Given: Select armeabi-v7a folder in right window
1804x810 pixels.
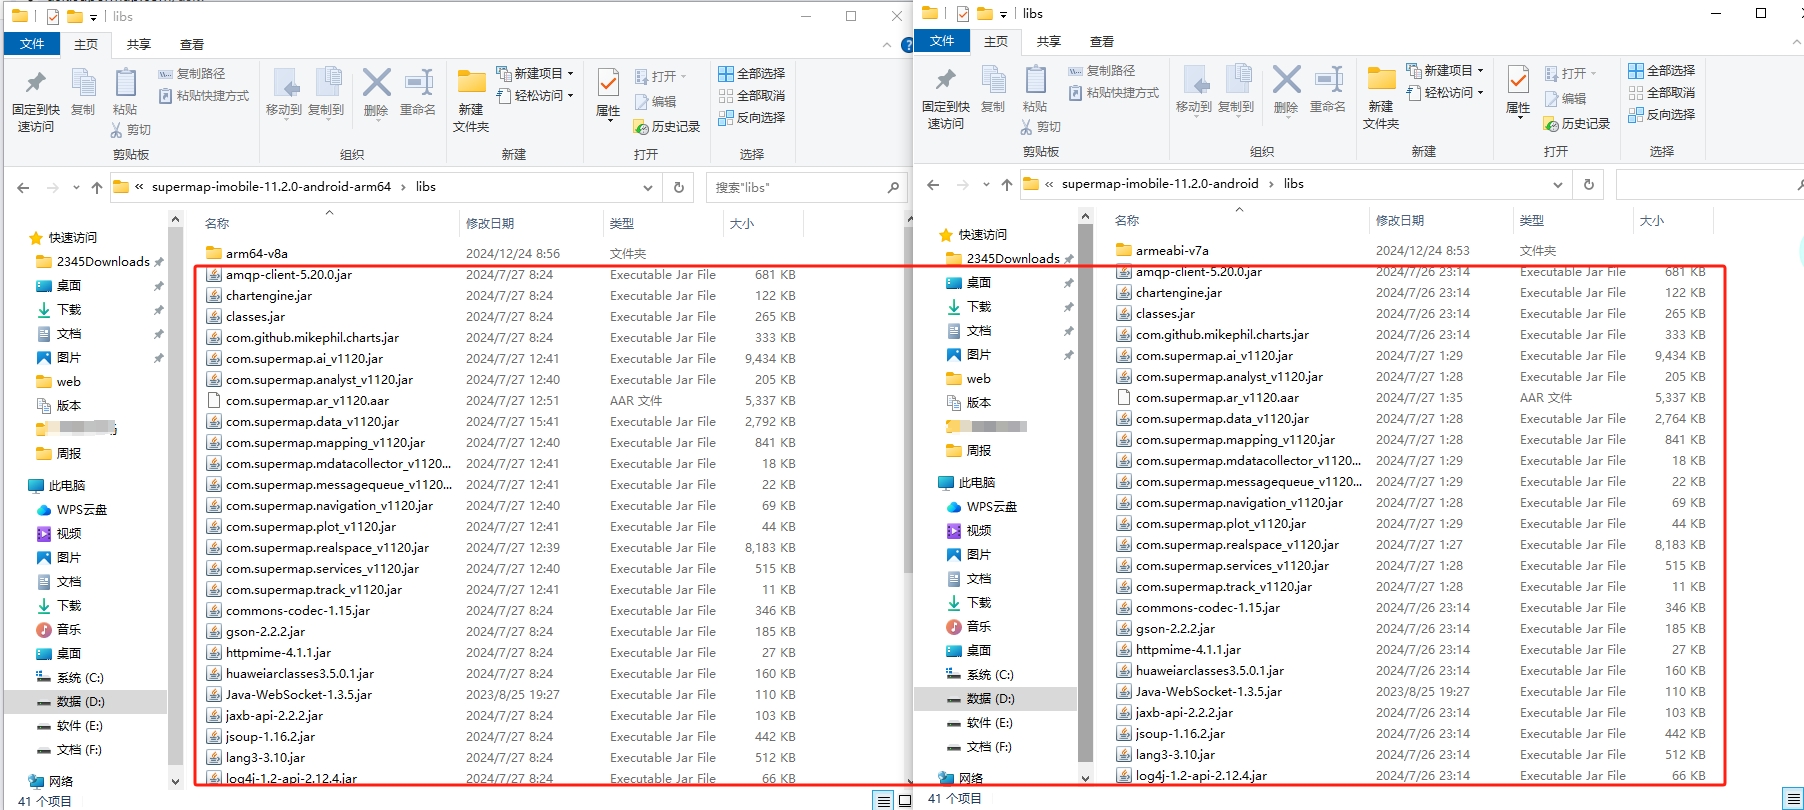Looking at the screenshot, I should coord(1172,251).
